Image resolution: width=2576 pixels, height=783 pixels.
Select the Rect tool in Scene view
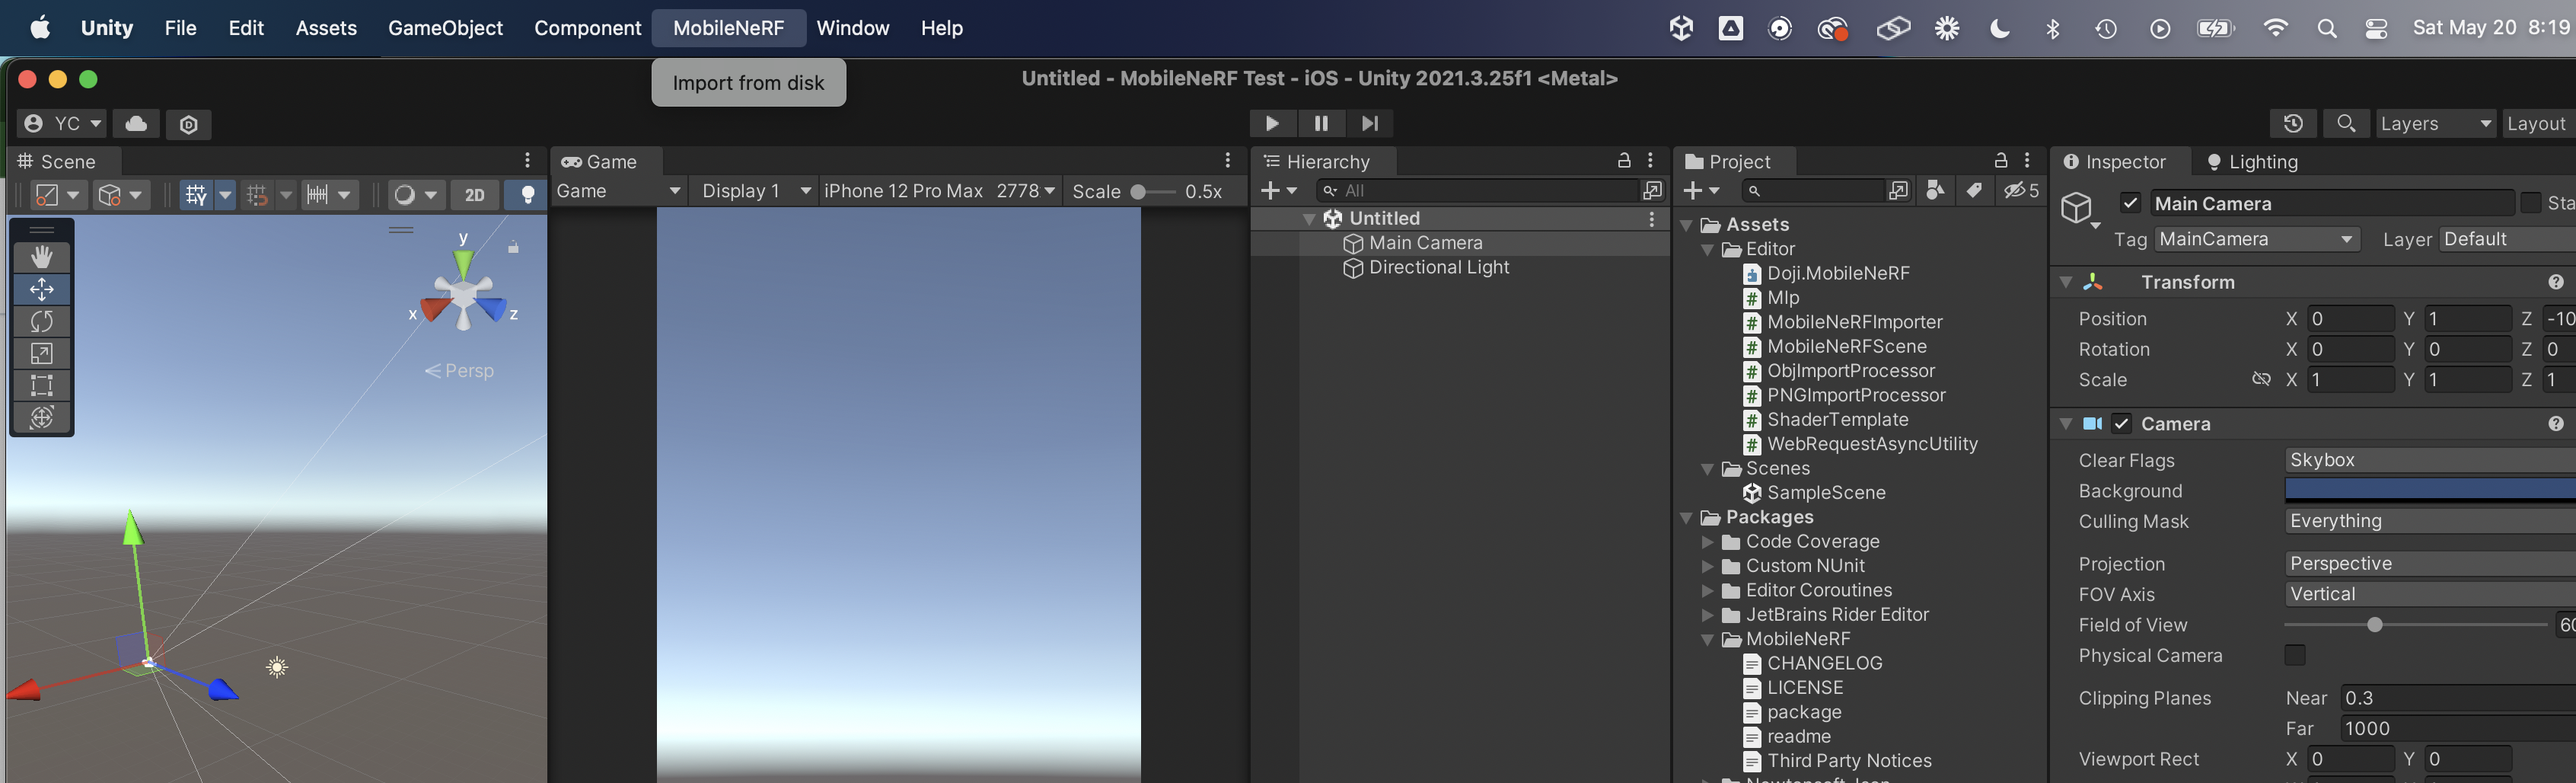point(42,385)
